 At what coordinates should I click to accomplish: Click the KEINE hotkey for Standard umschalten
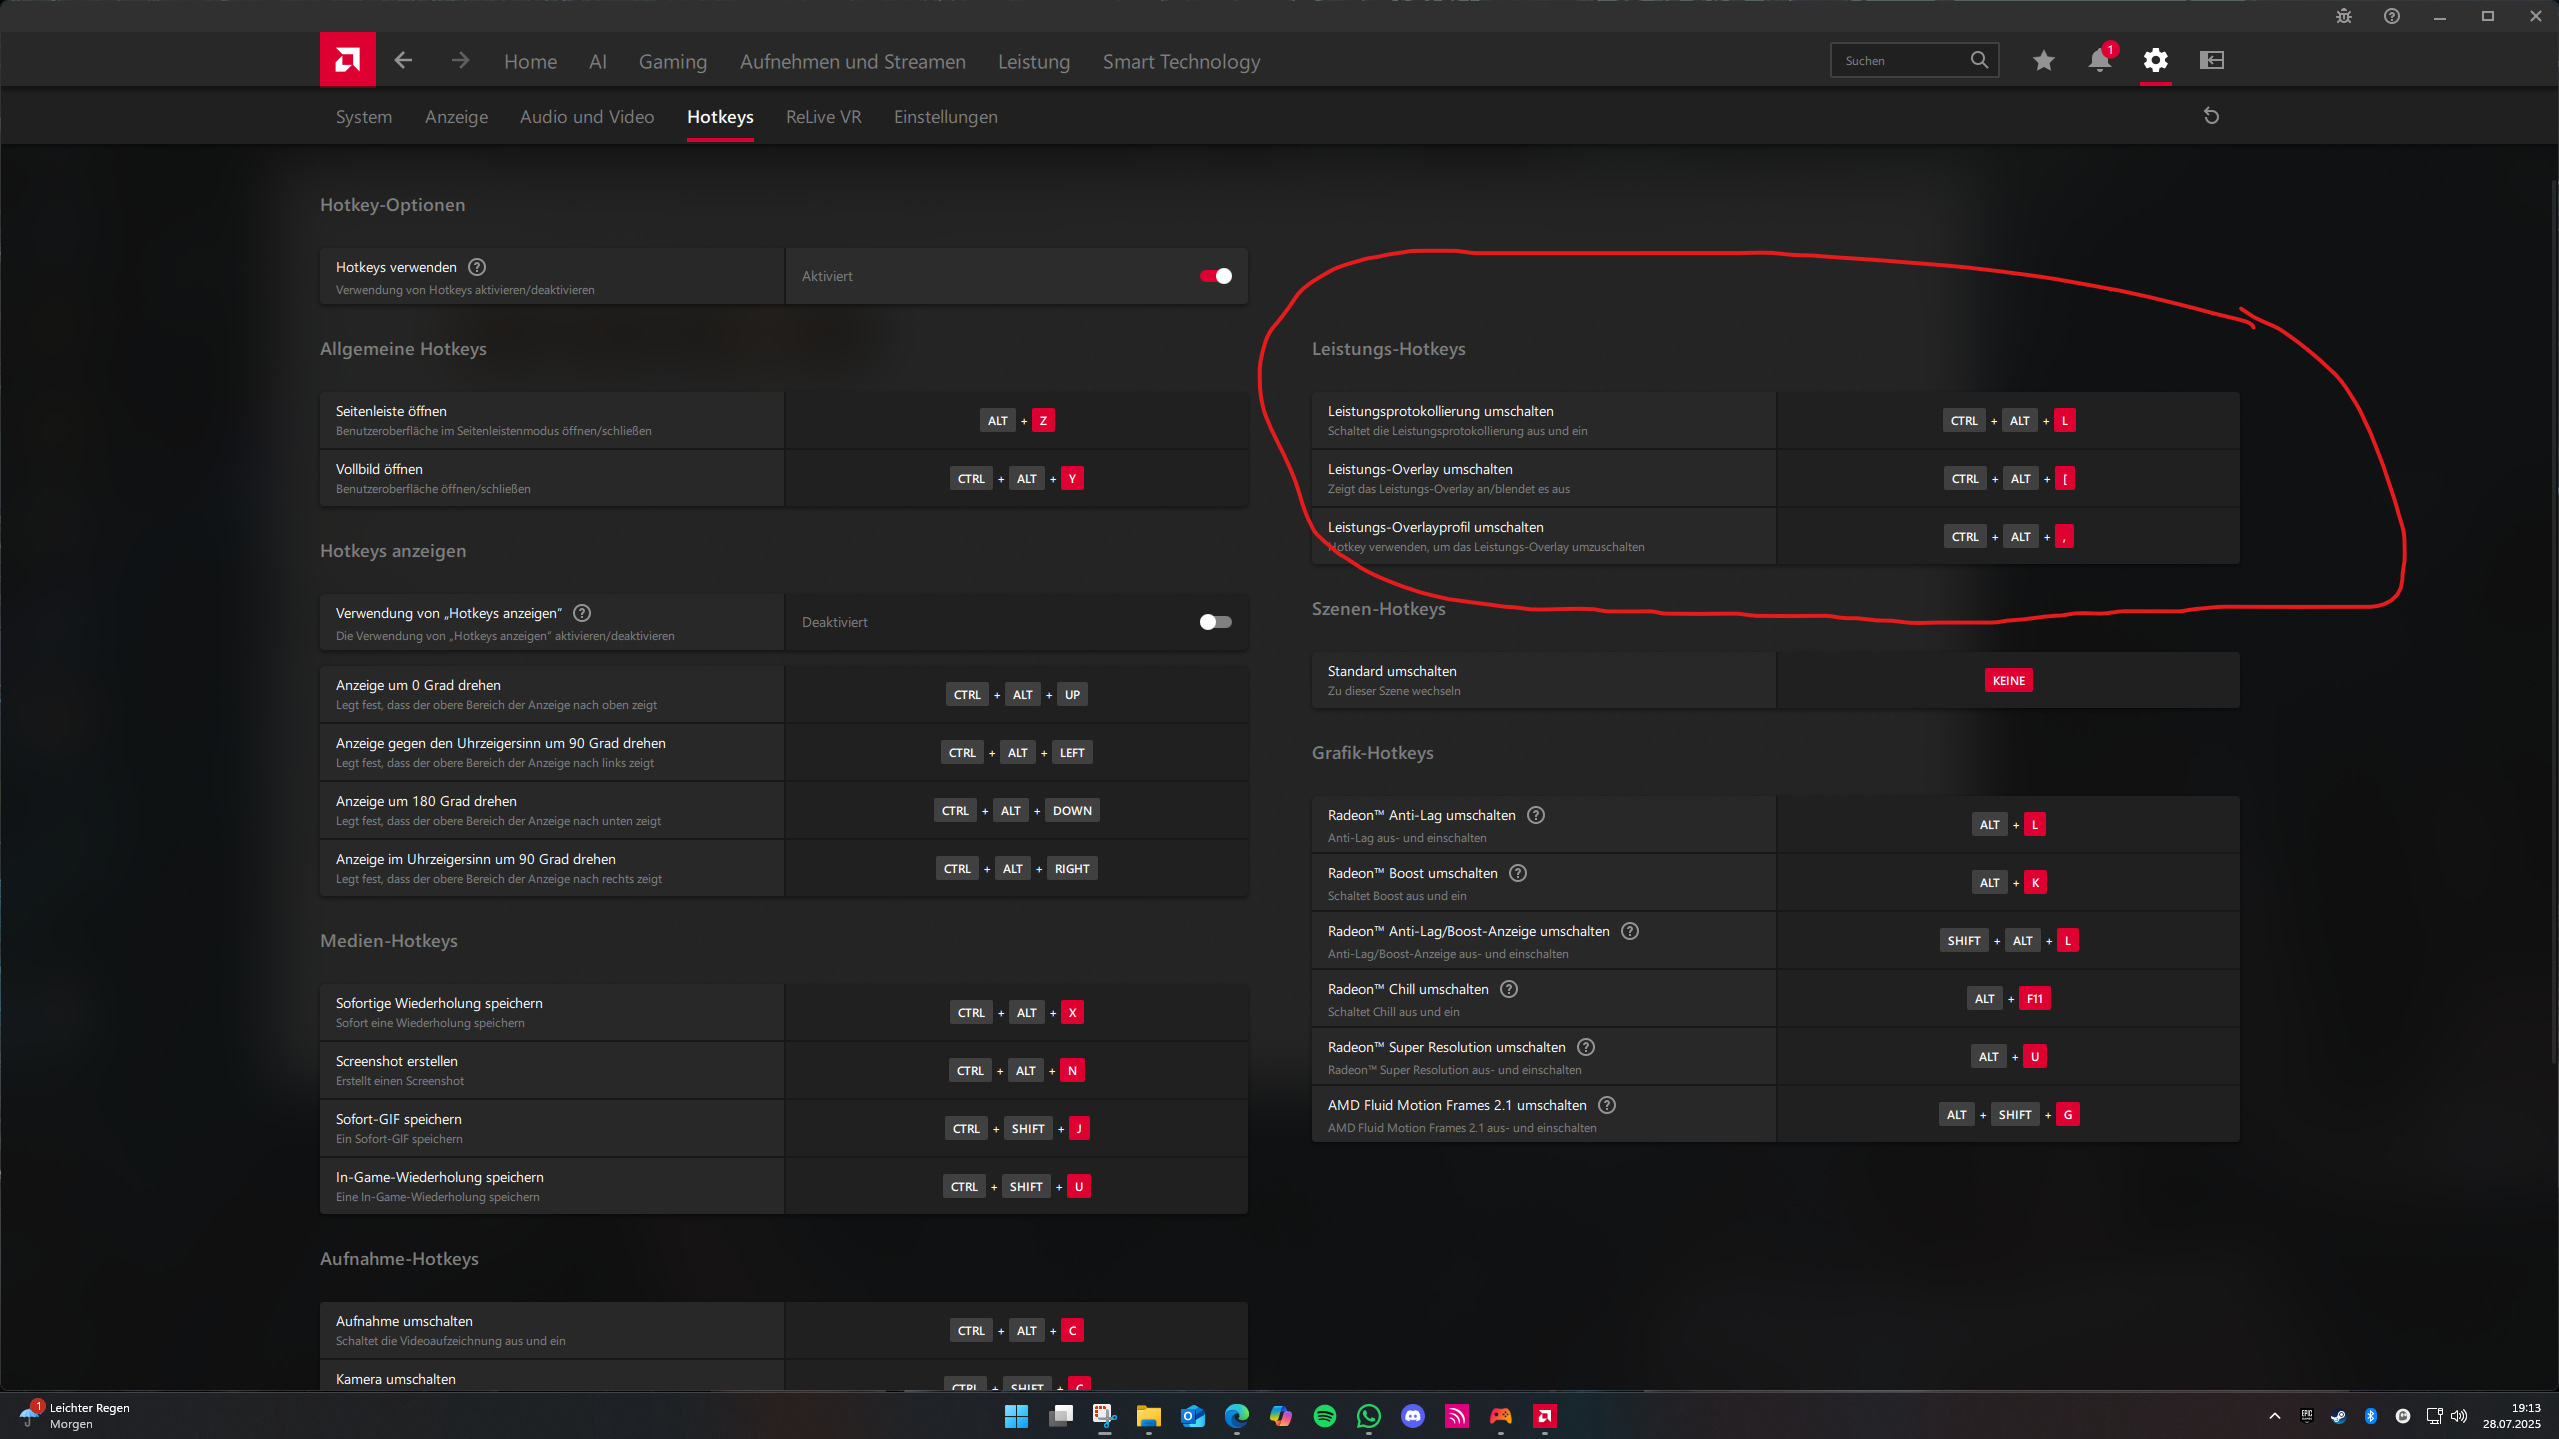point(2008,681)
